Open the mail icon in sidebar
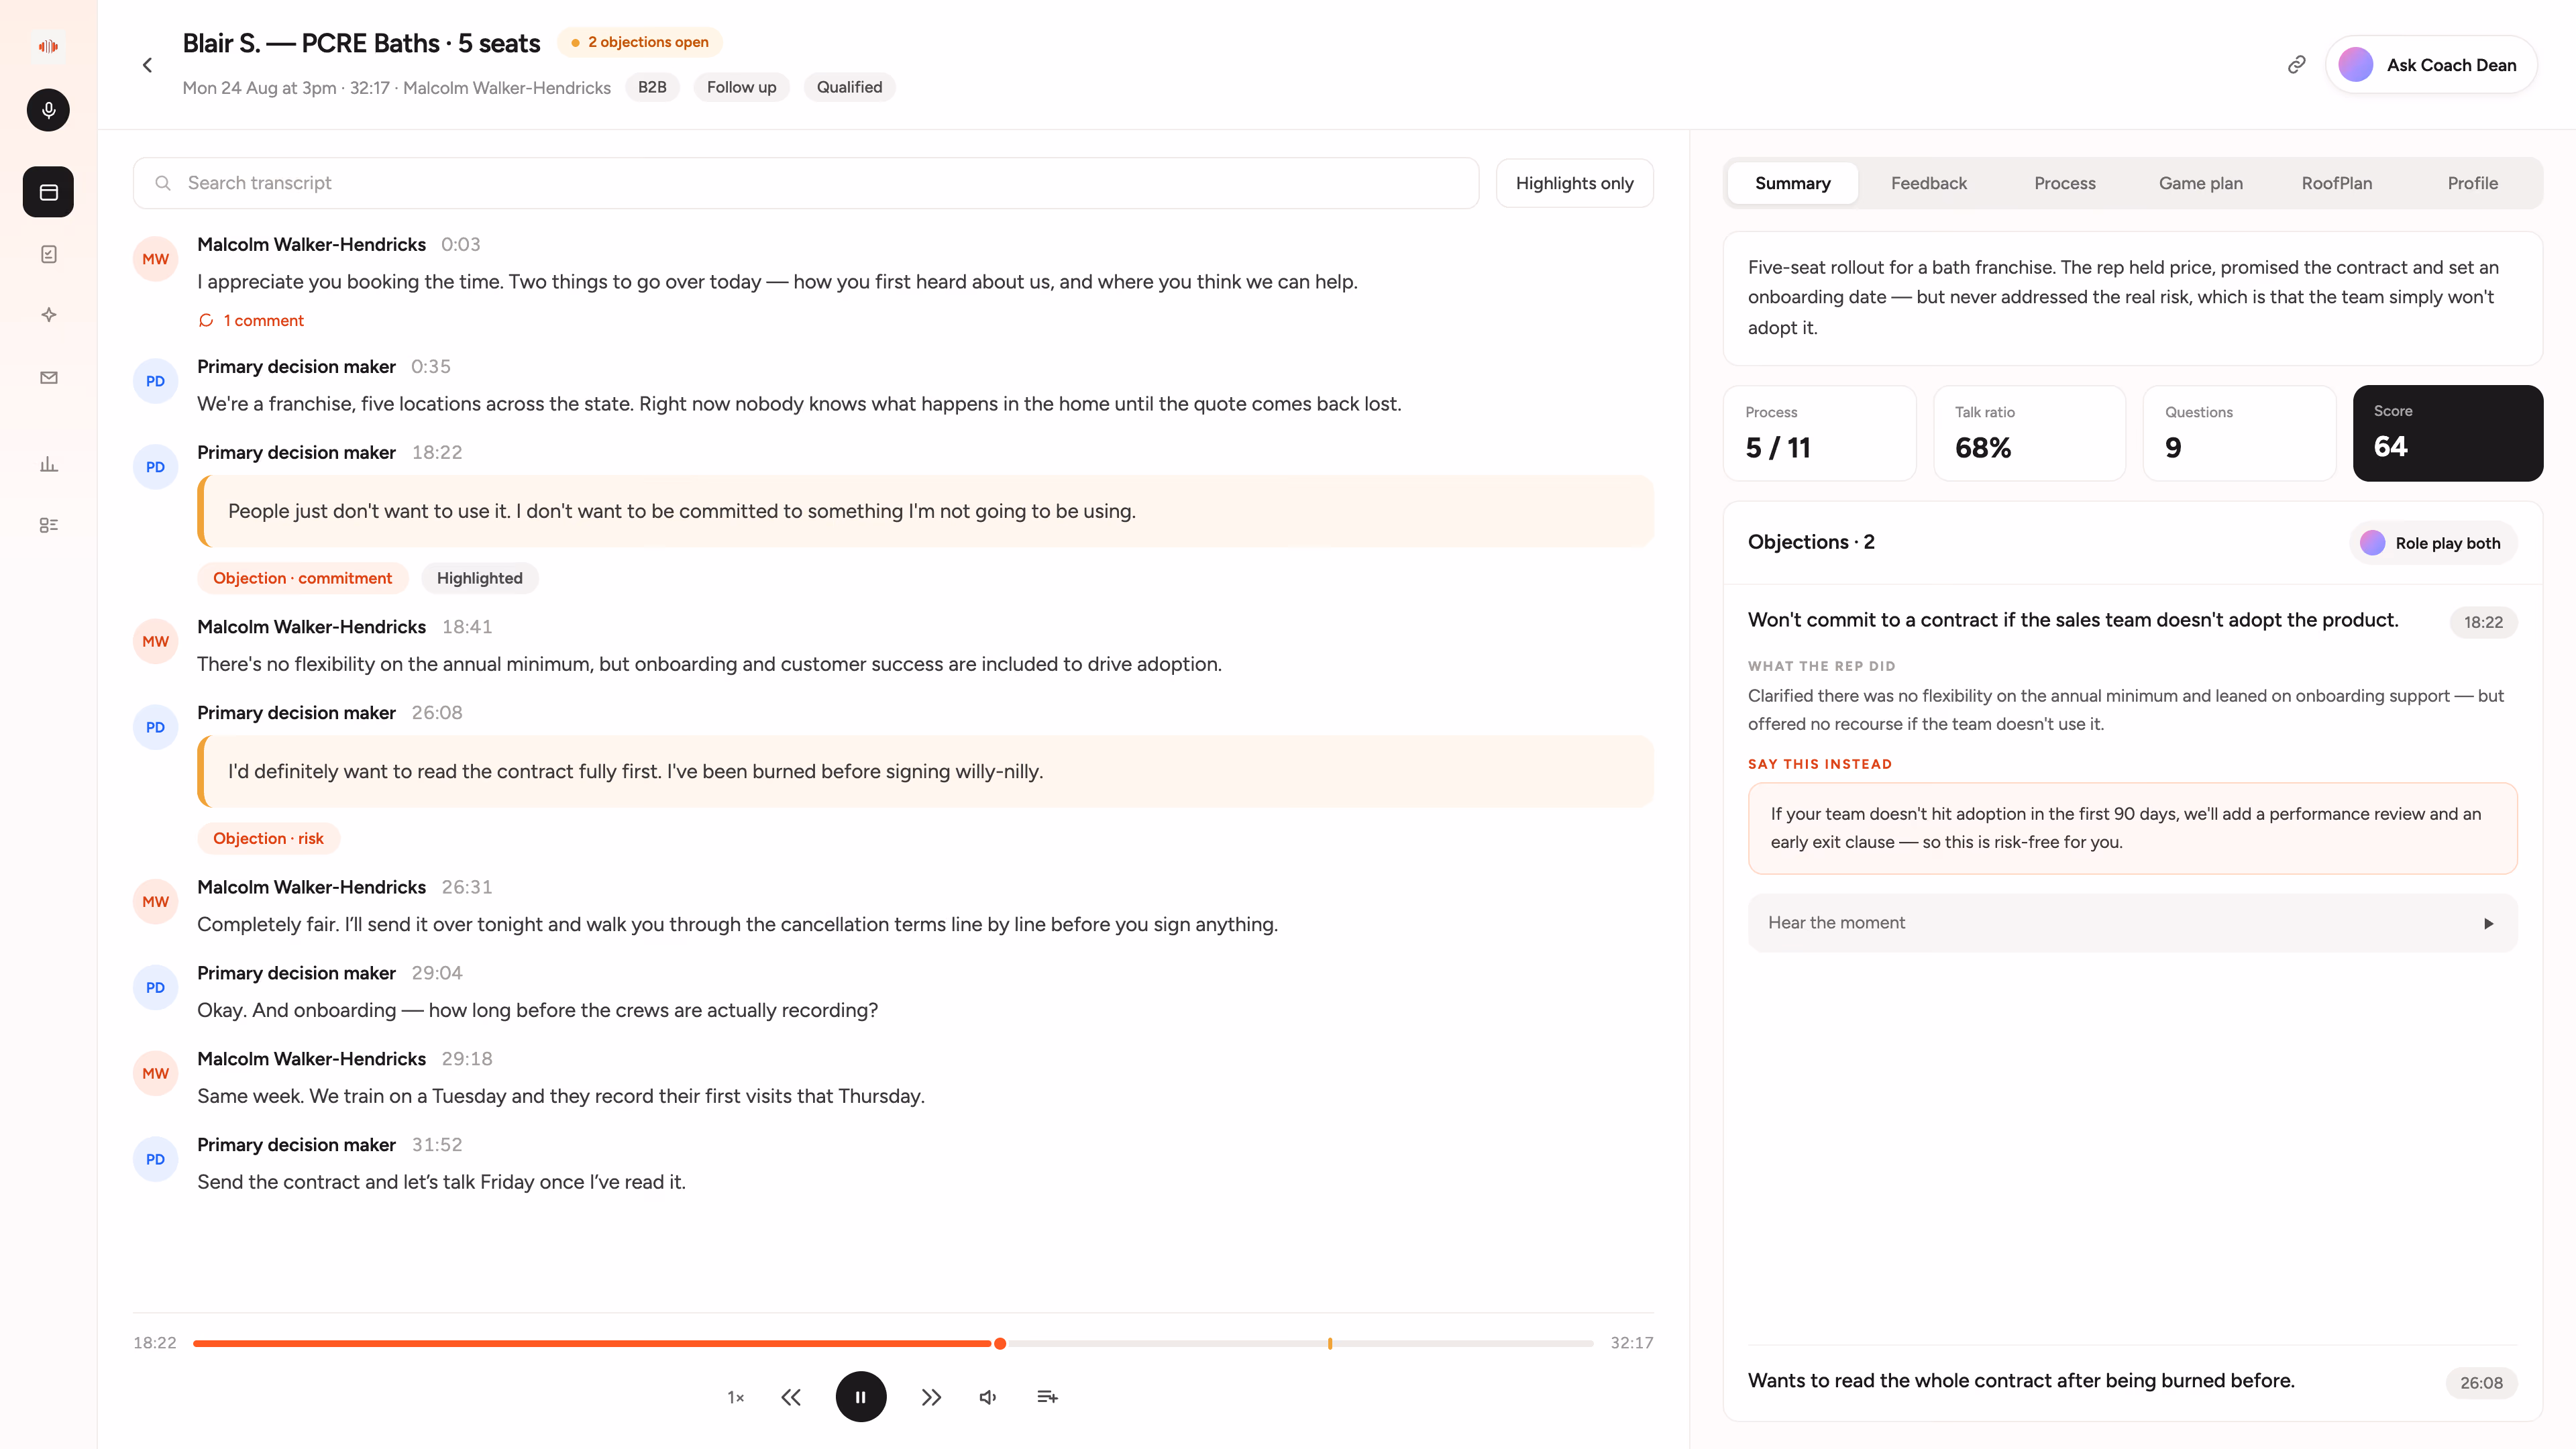Screen dimensions: 2576x1449 [x=48, y=377]
